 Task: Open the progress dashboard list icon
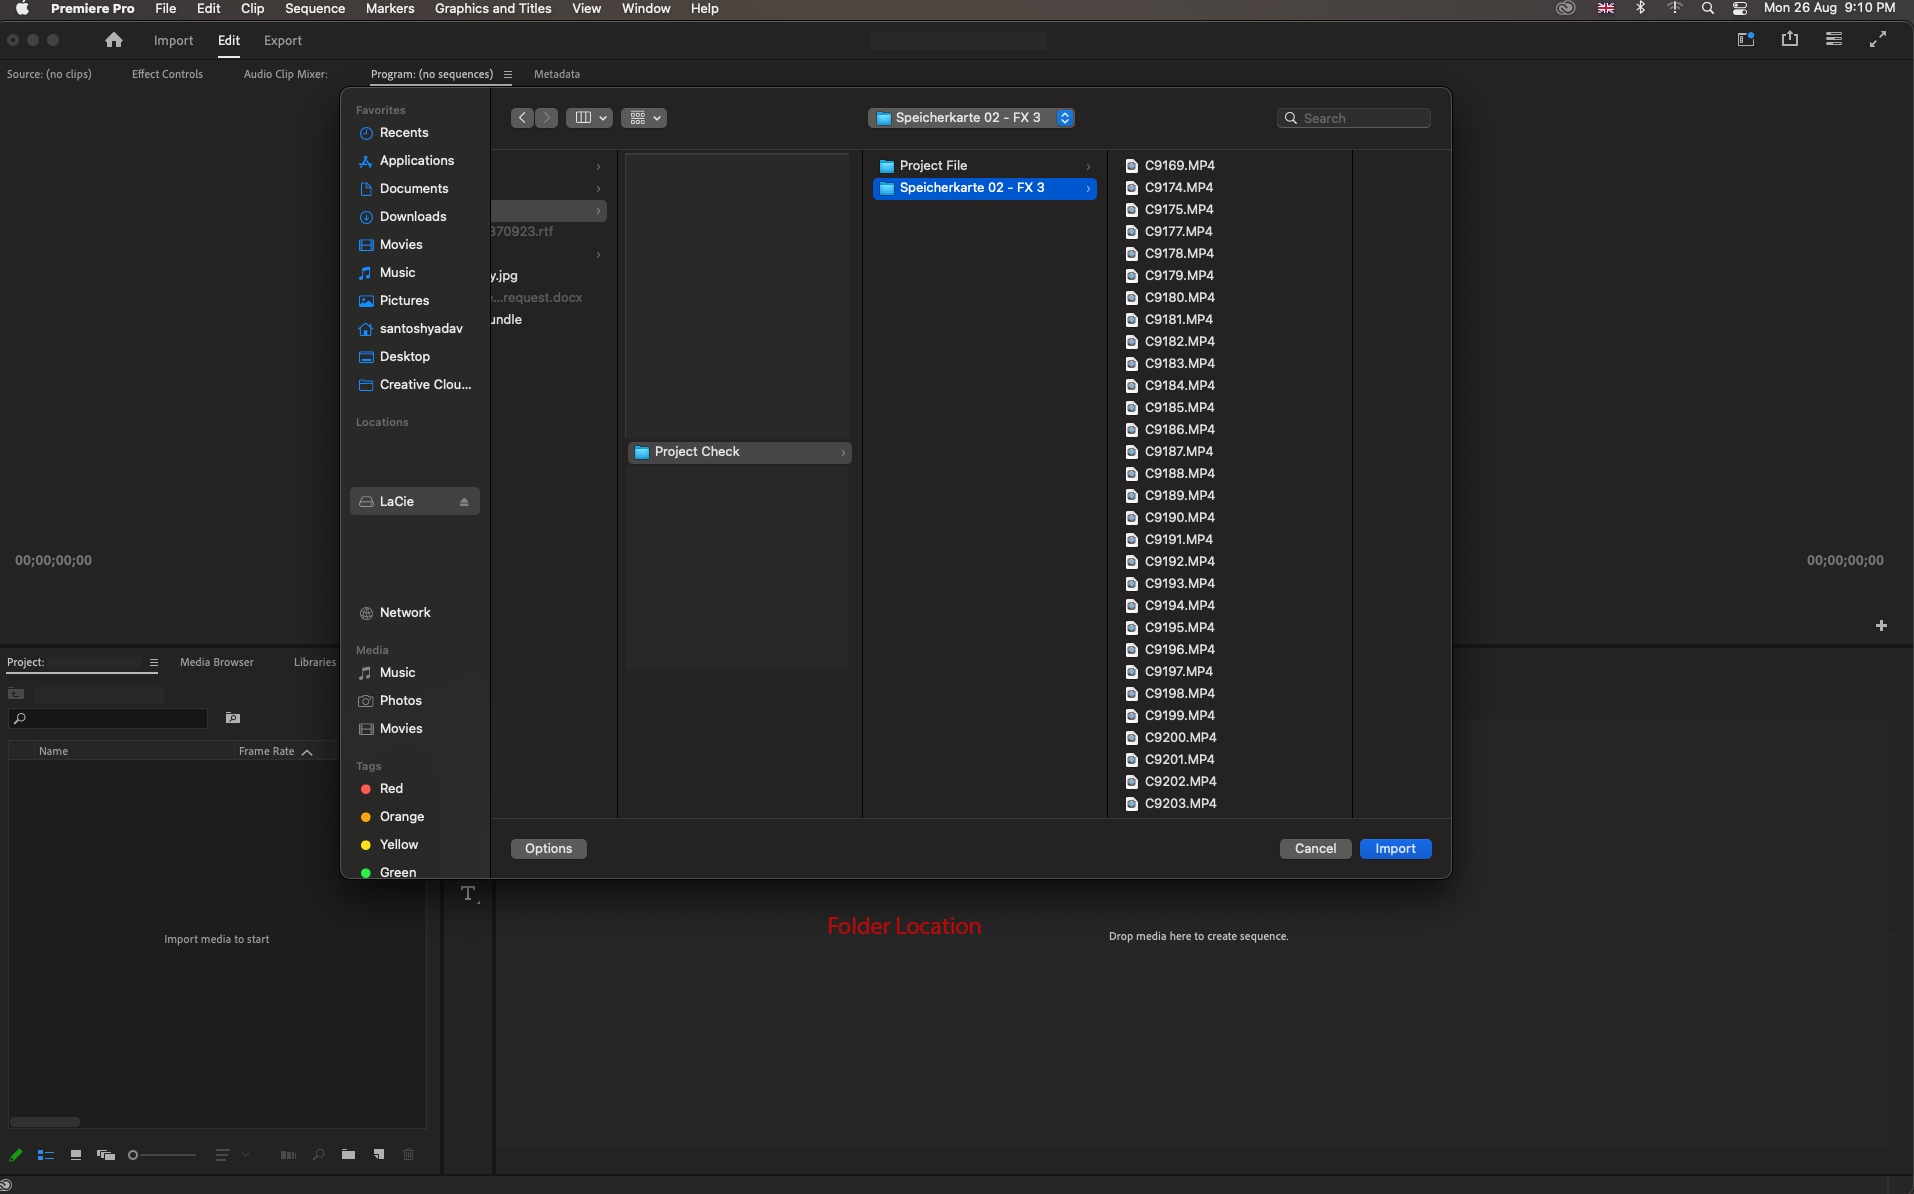tap(1834, 39)
